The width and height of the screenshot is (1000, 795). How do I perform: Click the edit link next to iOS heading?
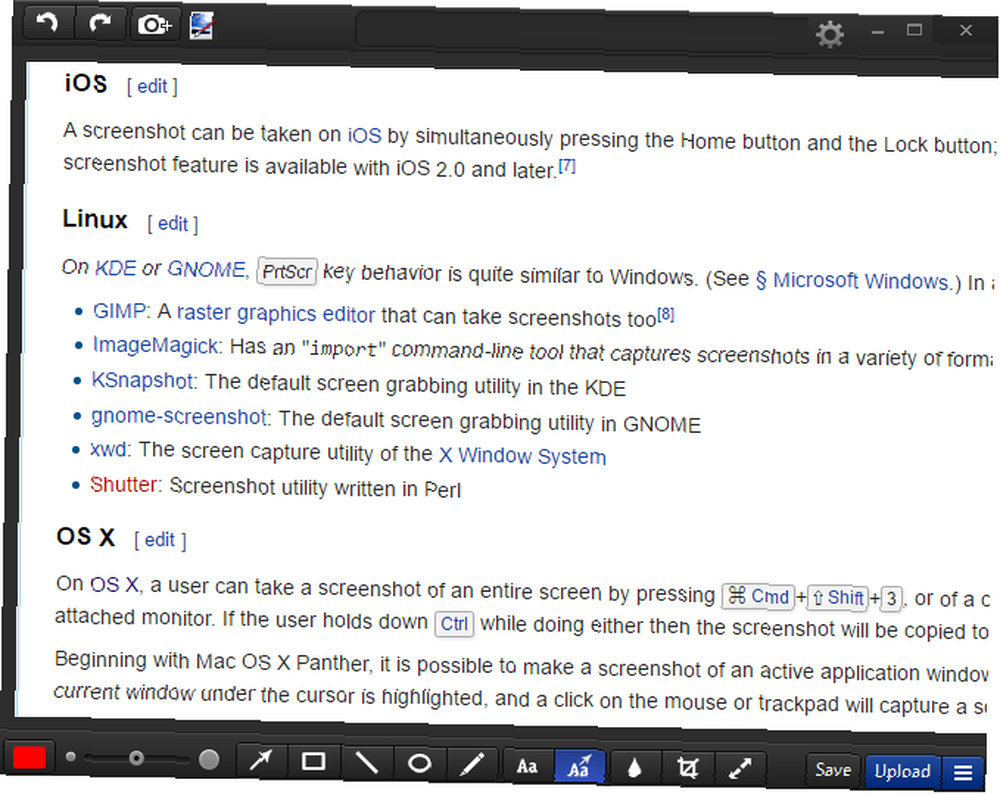click(152, 86)
